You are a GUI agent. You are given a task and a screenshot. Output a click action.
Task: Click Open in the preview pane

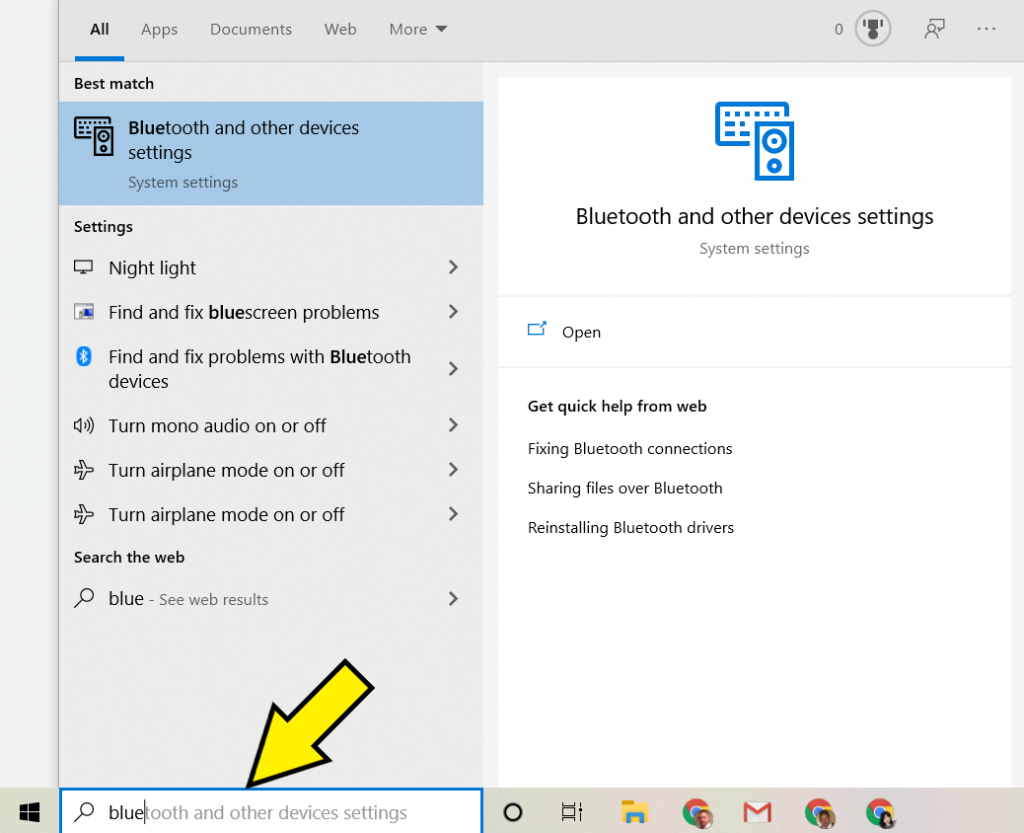click(754, 332)
